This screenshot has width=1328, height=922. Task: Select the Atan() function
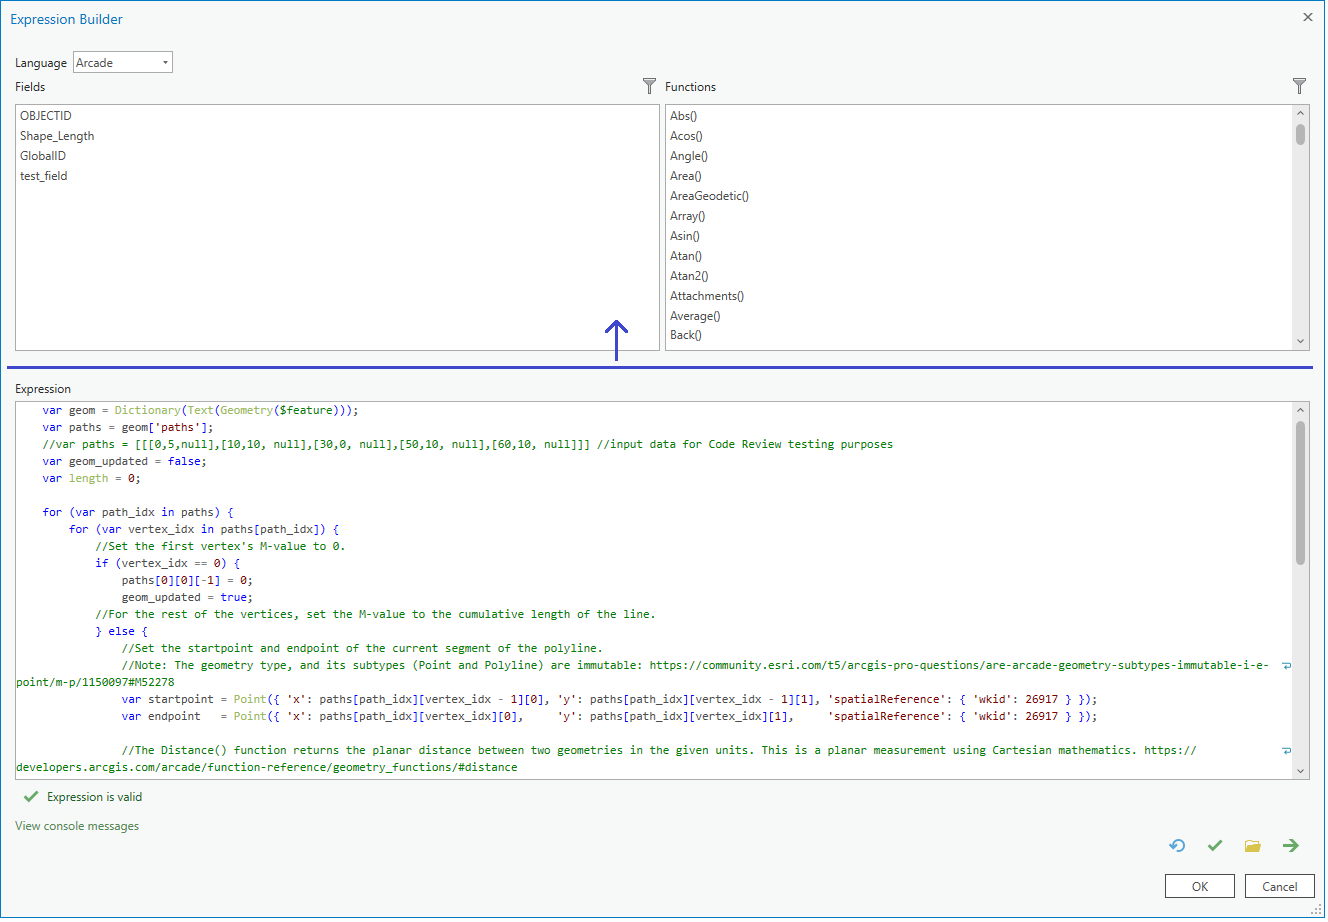click(x=686, y=256)
